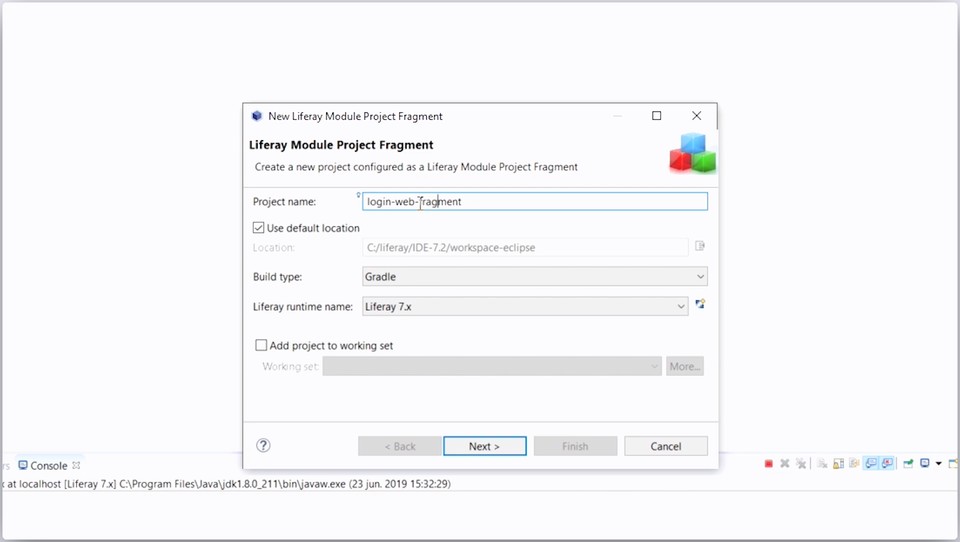Screen dimensions: 960x542
Task: Toggle Word Wrap icon in Console toolbar
Action: (854, 464)
